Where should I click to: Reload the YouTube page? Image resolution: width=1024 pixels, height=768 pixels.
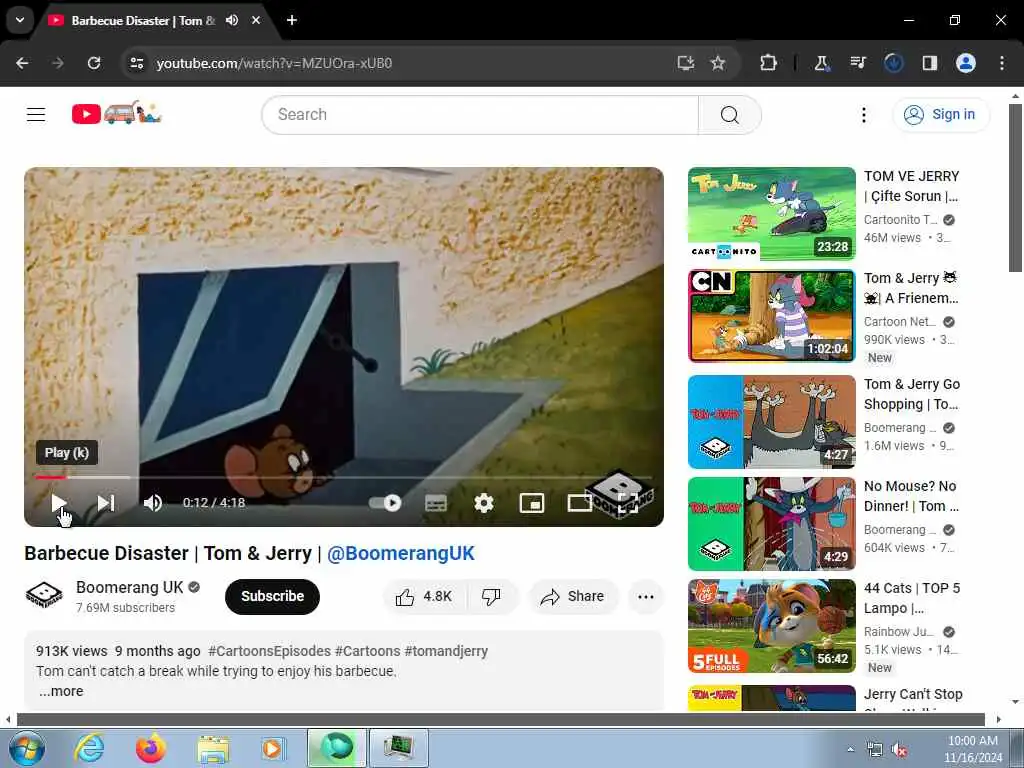94,63
